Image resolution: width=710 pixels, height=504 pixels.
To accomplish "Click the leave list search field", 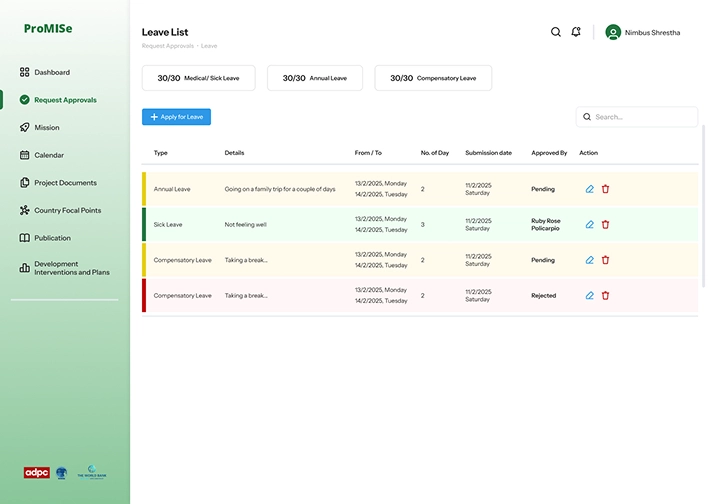I will coord(642,117).
